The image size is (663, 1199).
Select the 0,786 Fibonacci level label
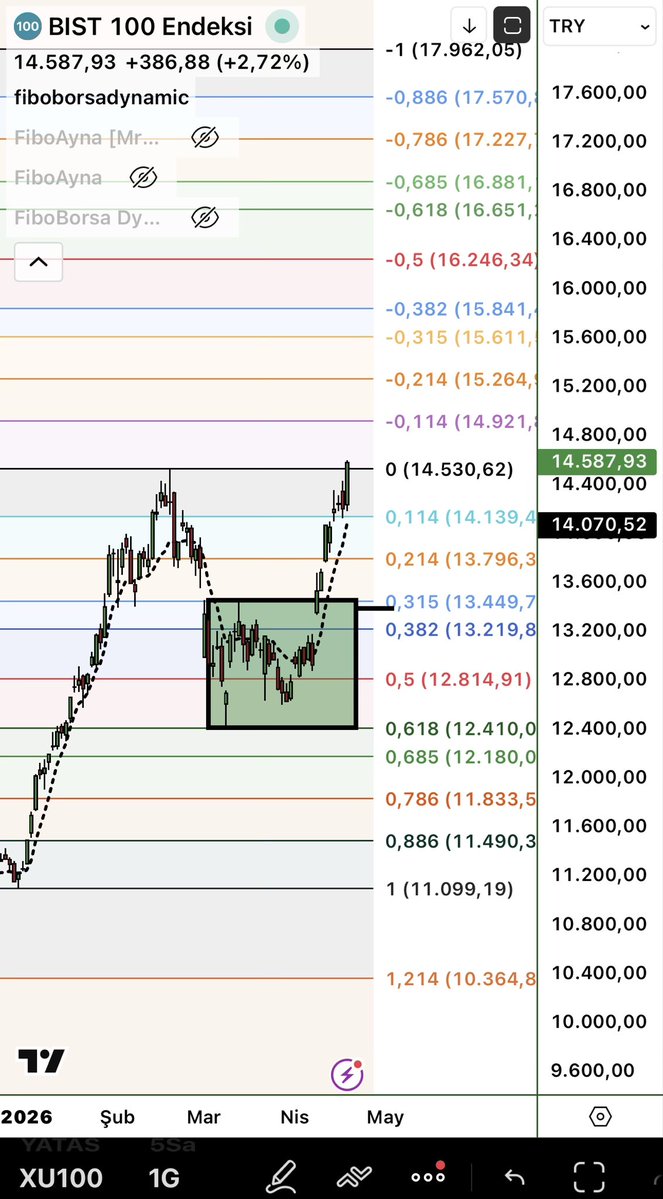(x=461, y=799)
